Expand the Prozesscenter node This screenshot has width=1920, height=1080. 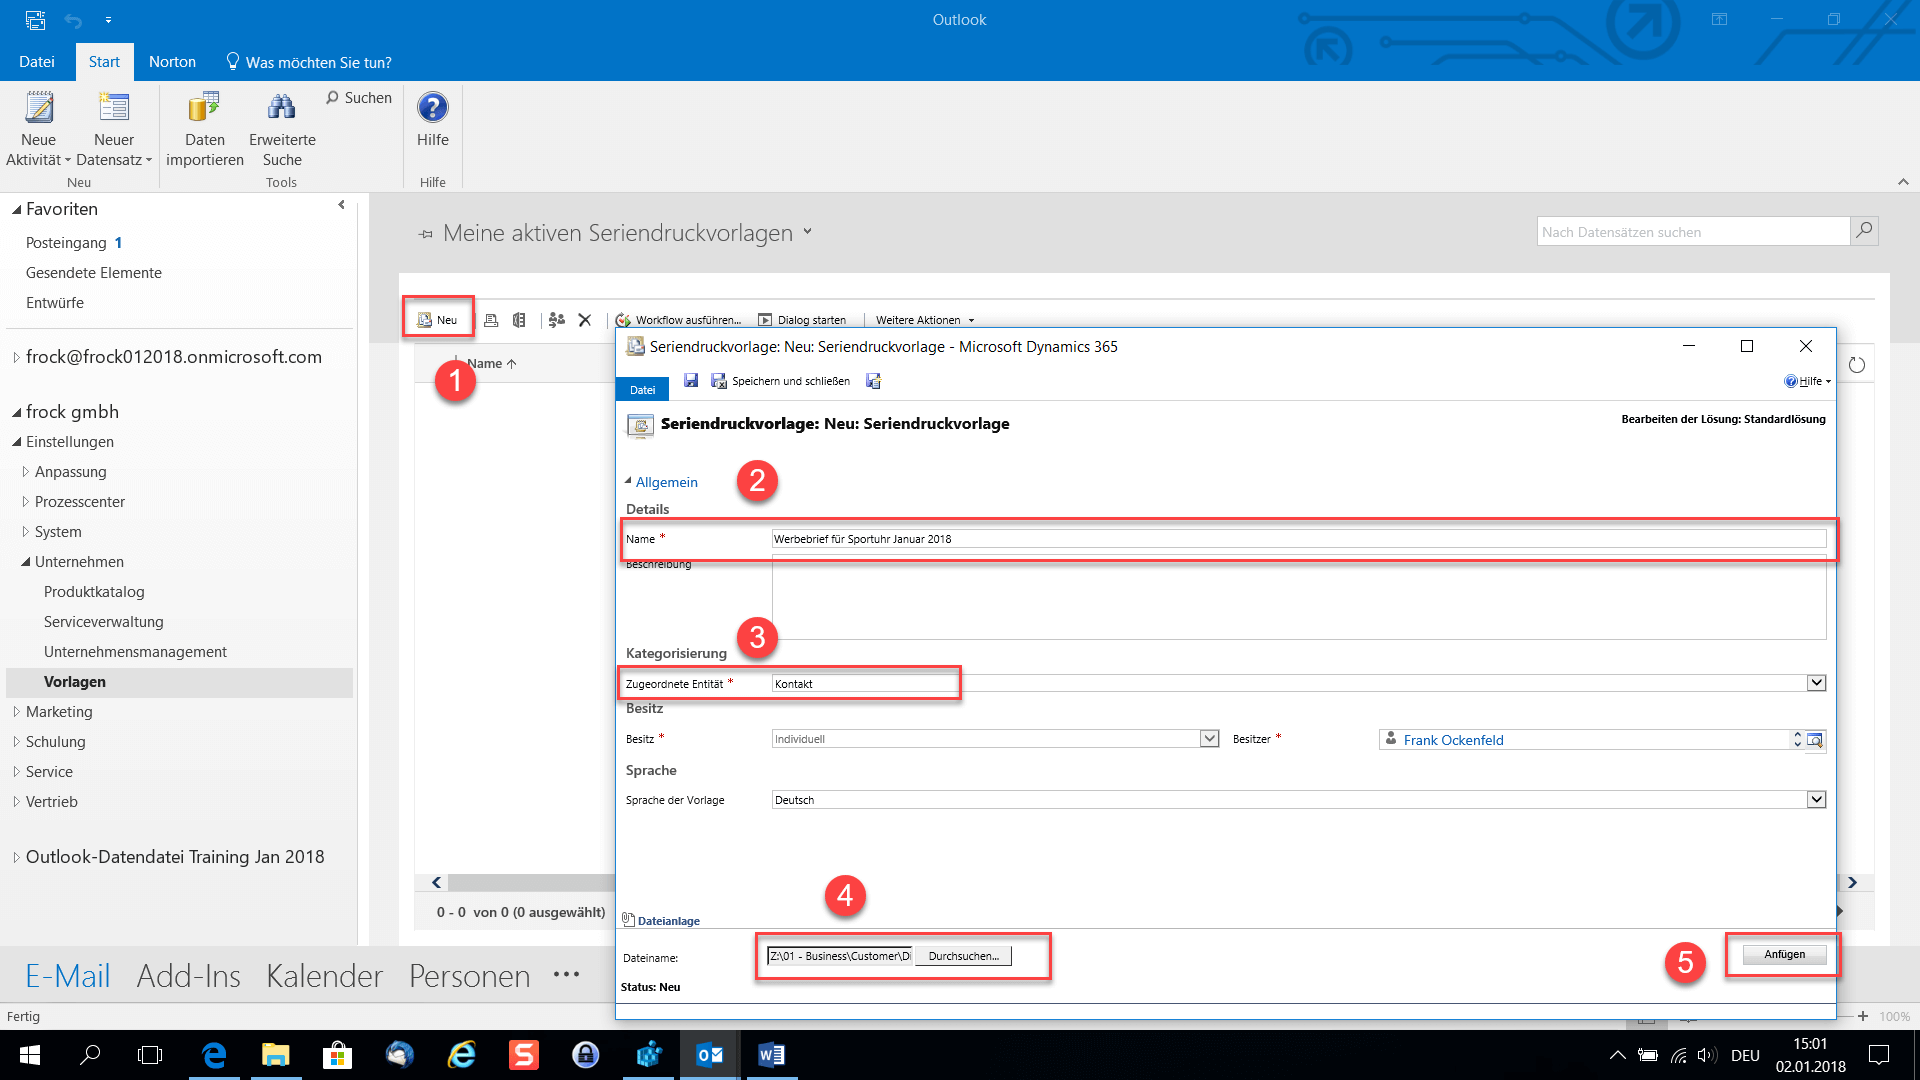pos(26,502)
